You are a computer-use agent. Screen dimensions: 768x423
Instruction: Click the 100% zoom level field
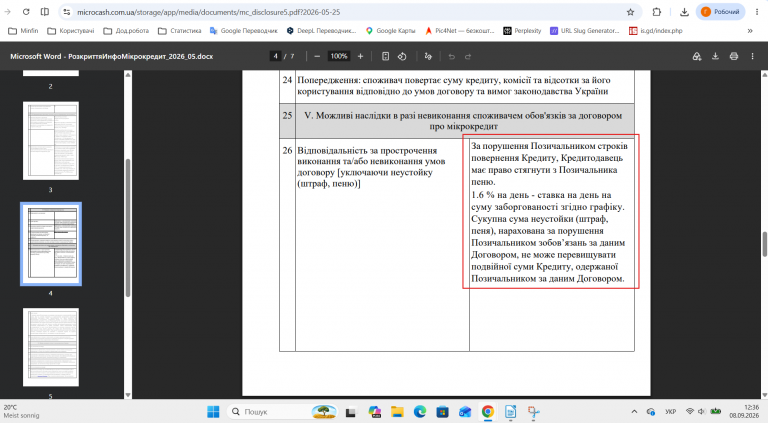(338, 56)
